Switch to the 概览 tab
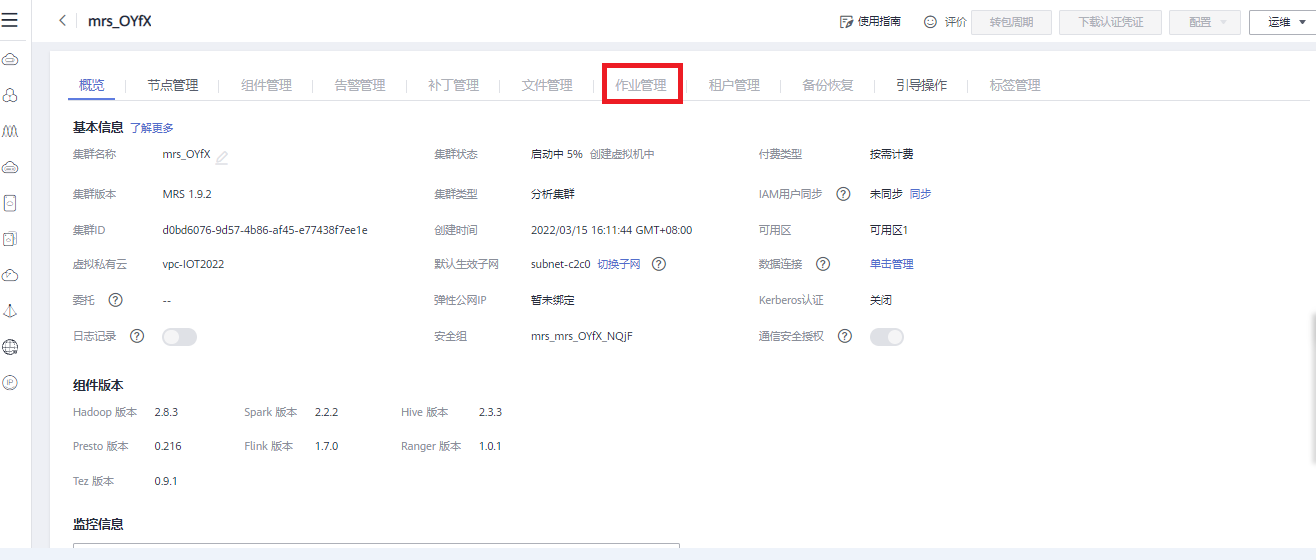 [92, 85]
